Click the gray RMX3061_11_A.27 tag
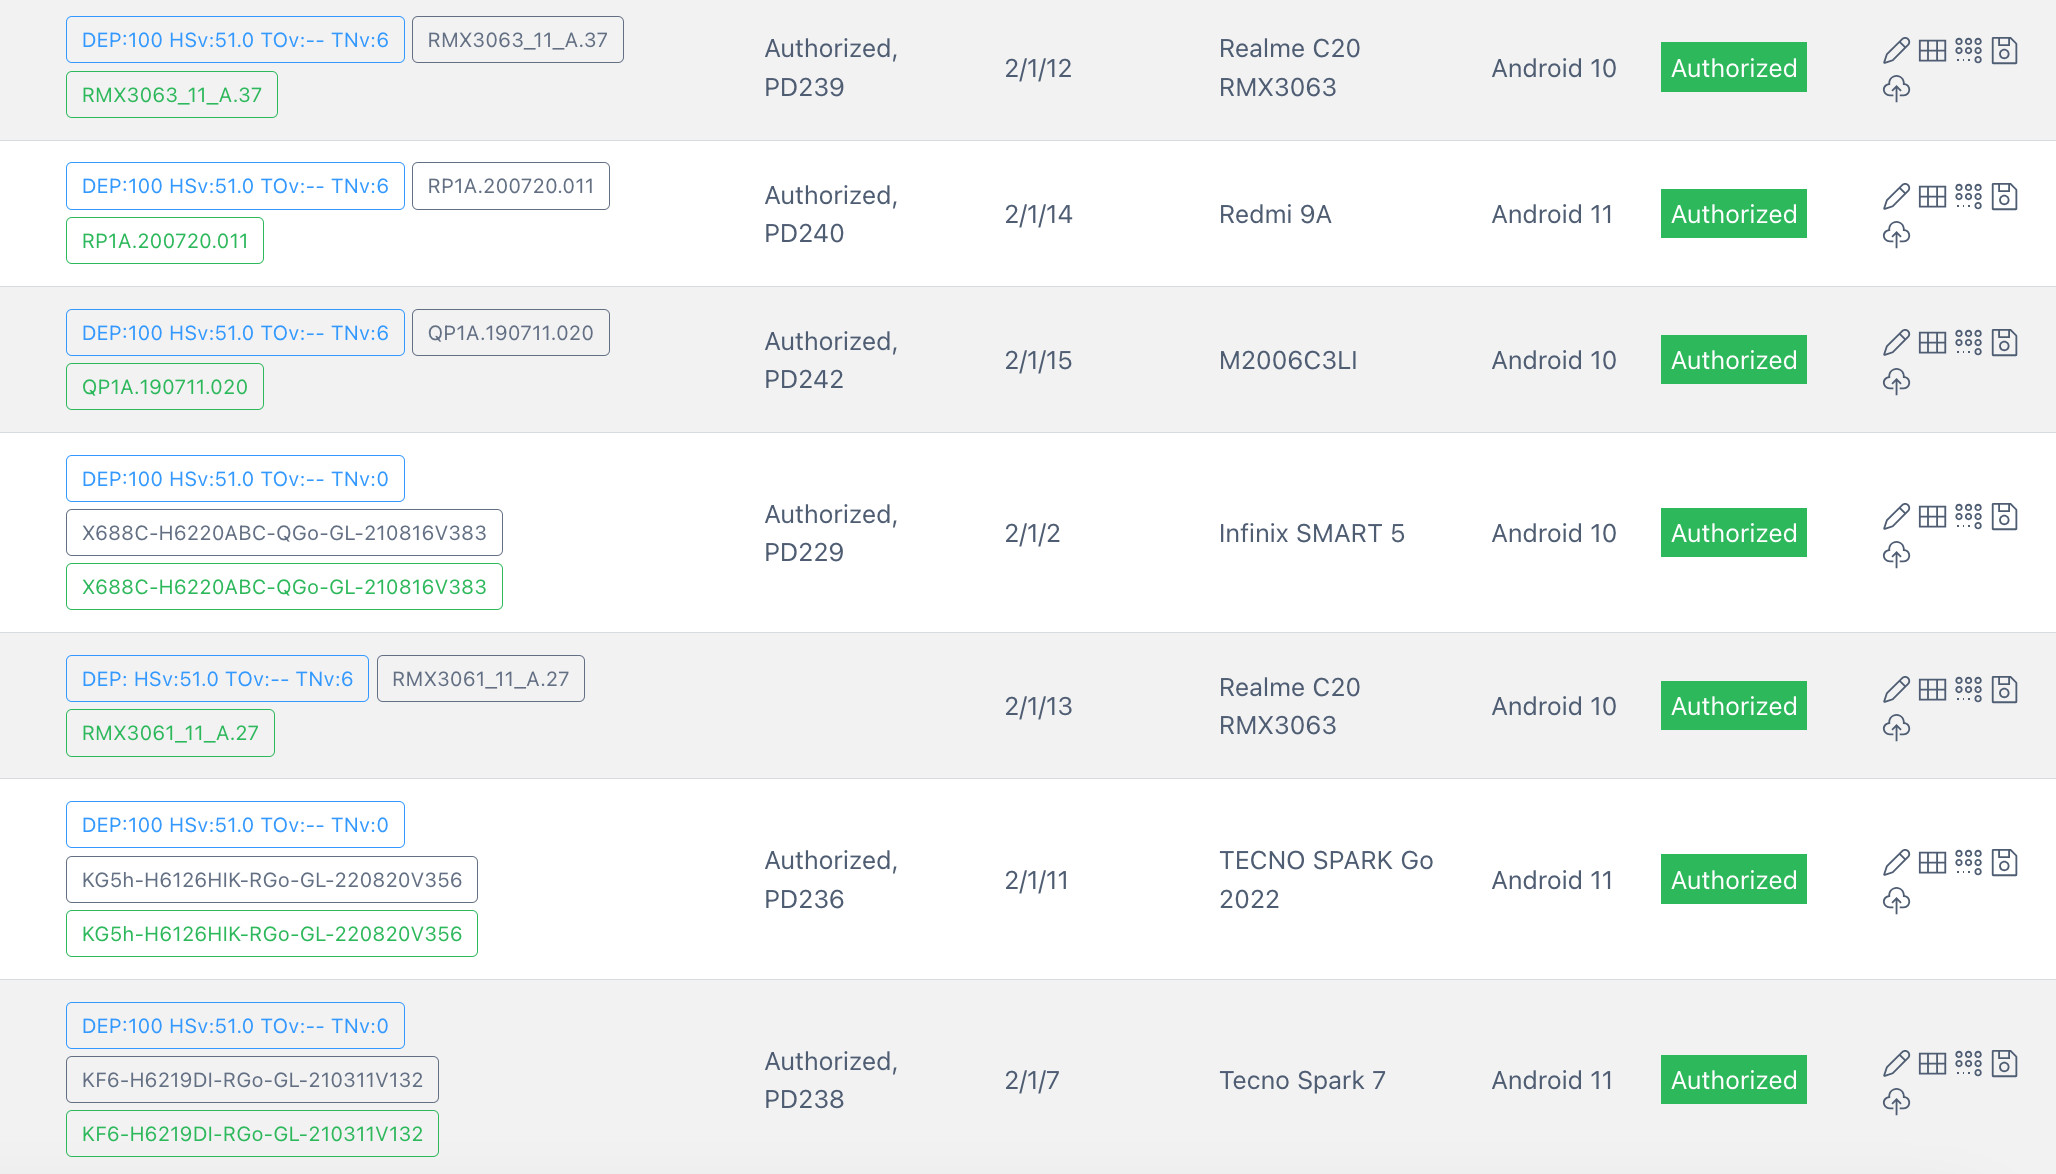This screenshot has width=2056, height=1174. tap(480, 679)
